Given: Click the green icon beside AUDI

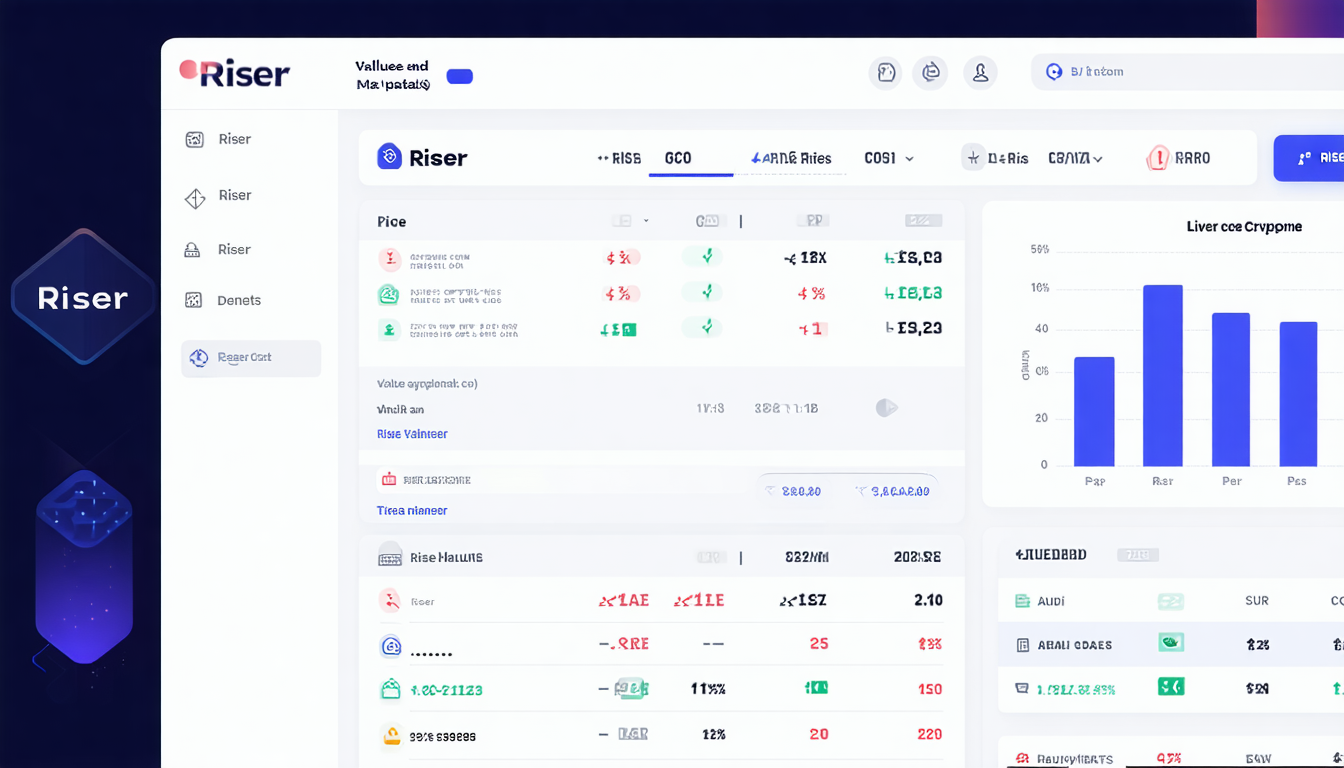Looking at the screenshot, I should pyautogui.click(x=1022, y=601).
